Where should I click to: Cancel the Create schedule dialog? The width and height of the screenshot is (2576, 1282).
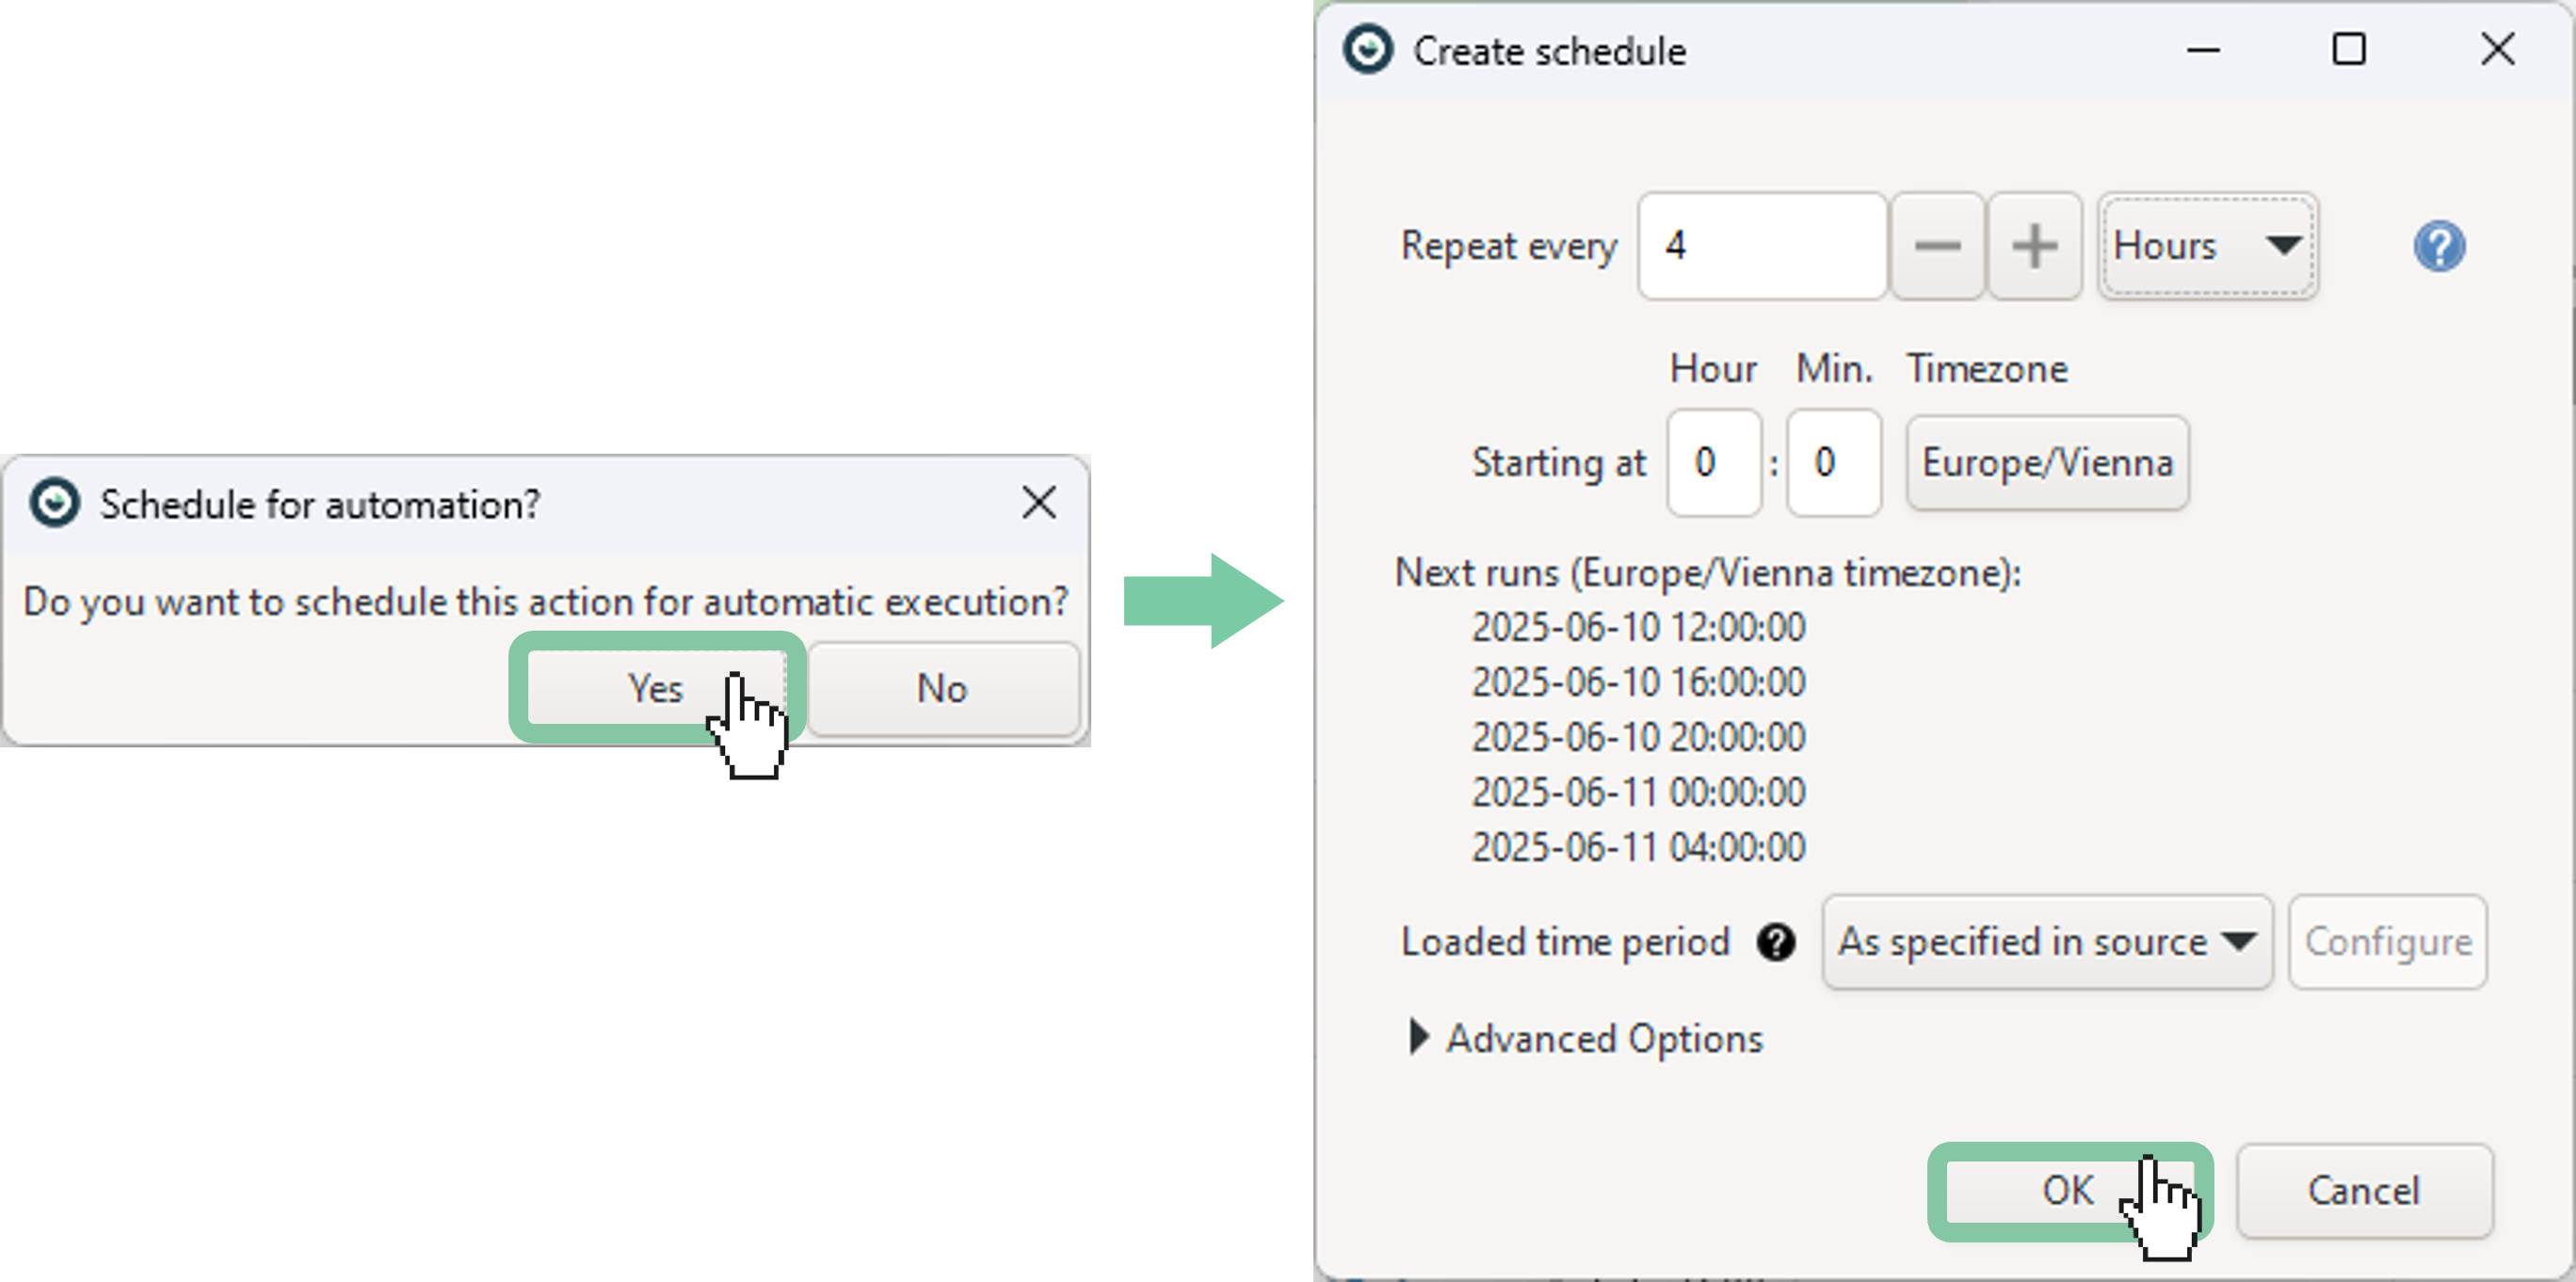2363,1190
